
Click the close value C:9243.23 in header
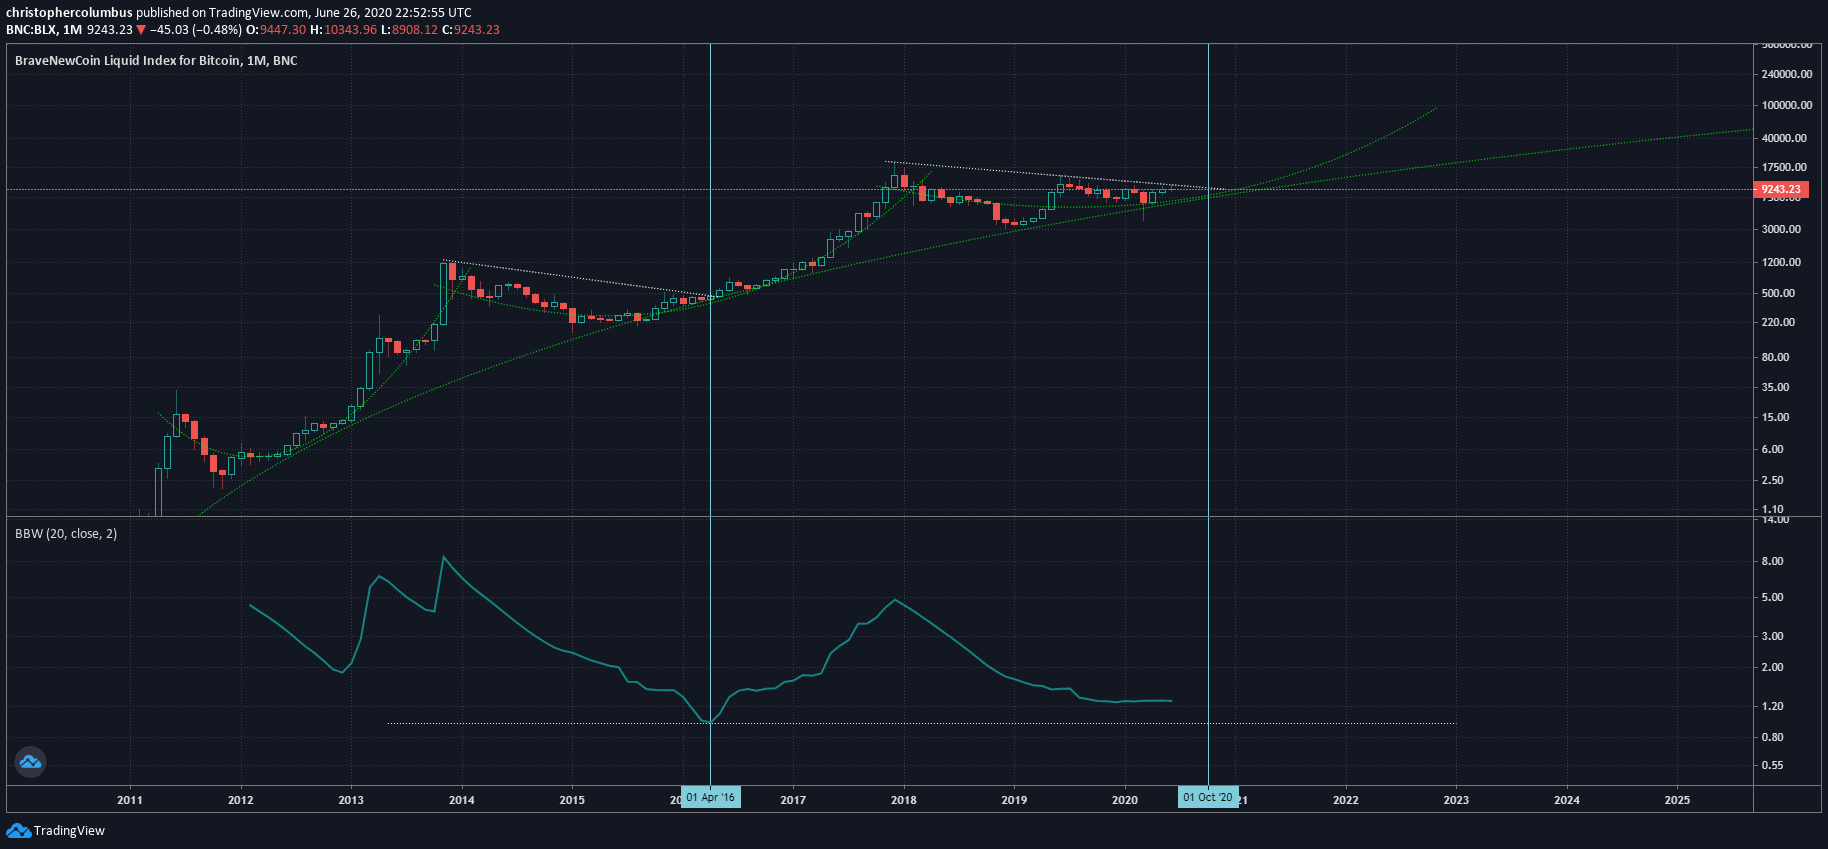(471, 30)
